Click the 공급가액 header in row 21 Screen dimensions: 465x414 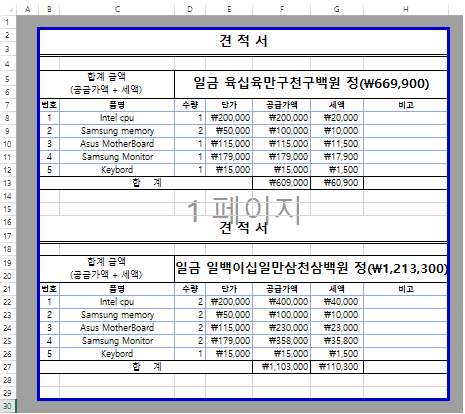pyautogui.click(x=282, y=289)
